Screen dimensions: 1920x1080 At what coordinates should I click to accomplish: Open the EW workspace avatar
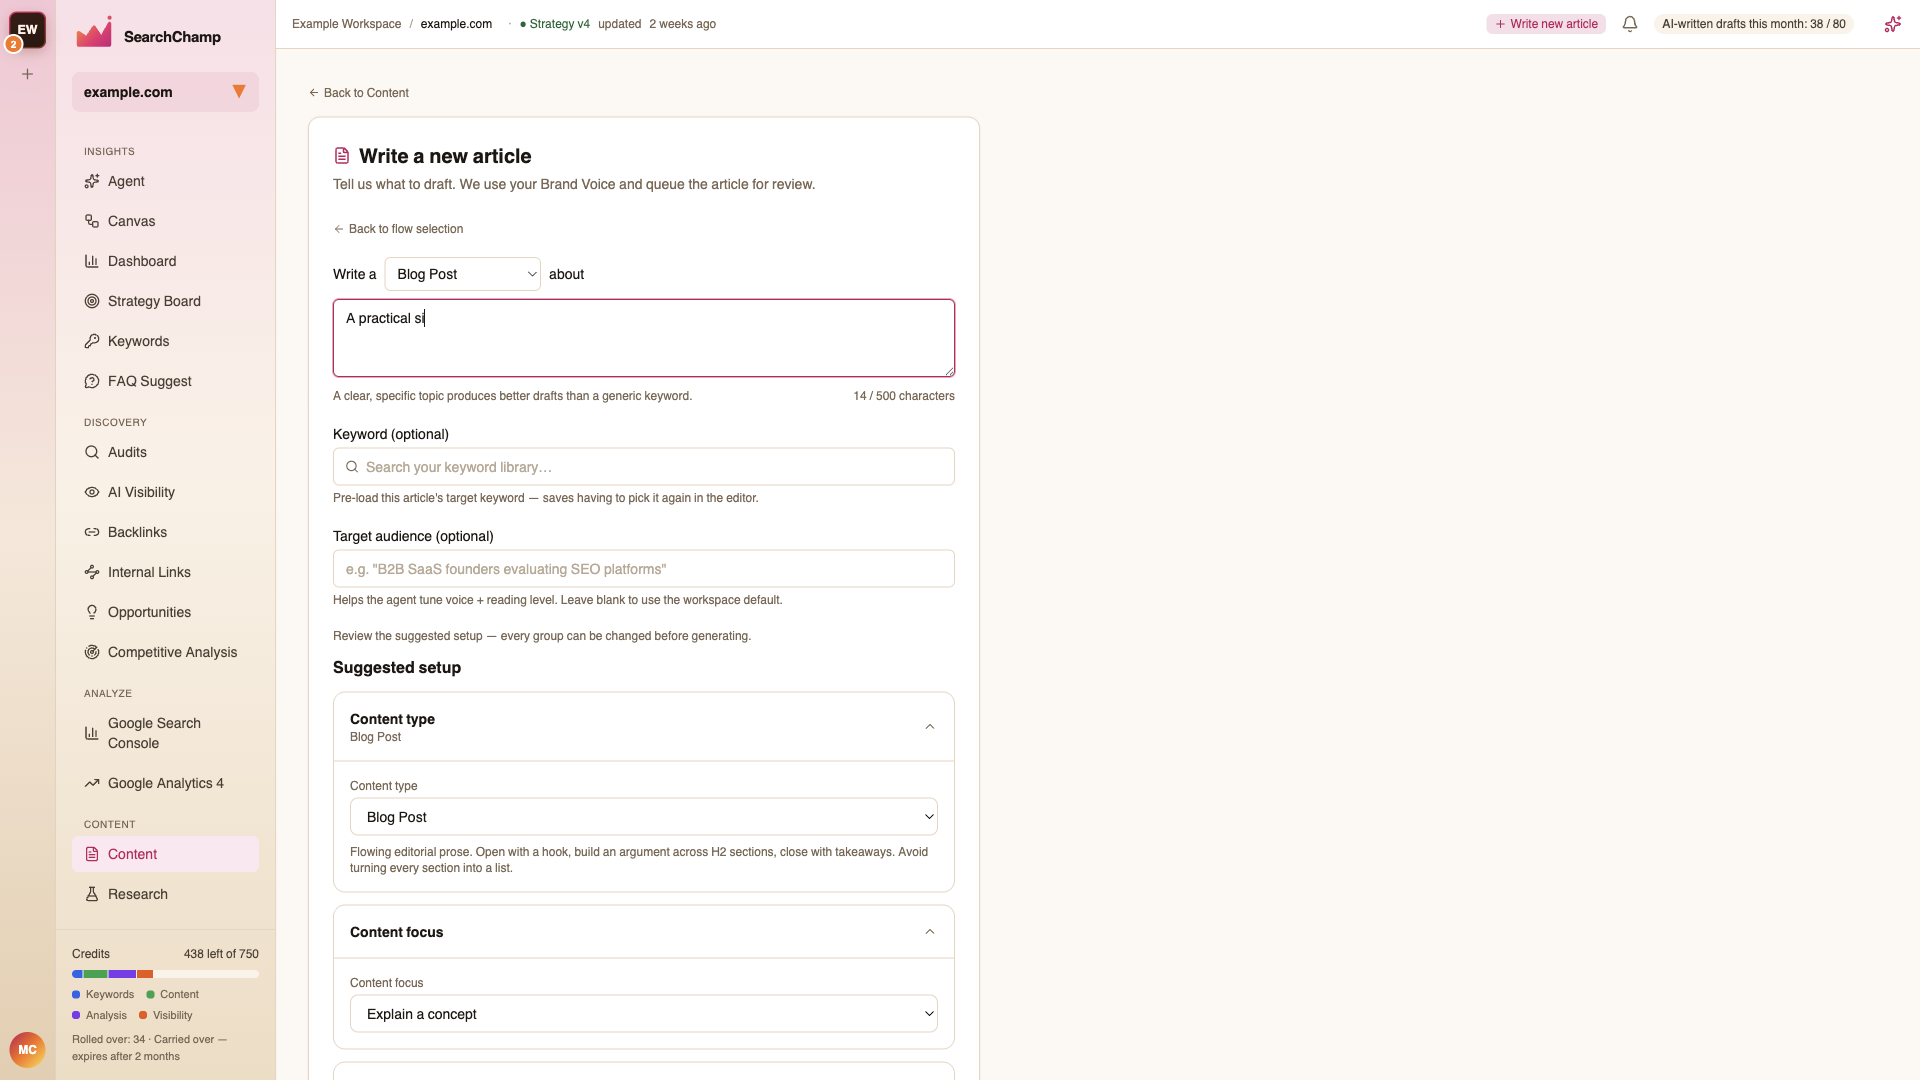(28, 30)
